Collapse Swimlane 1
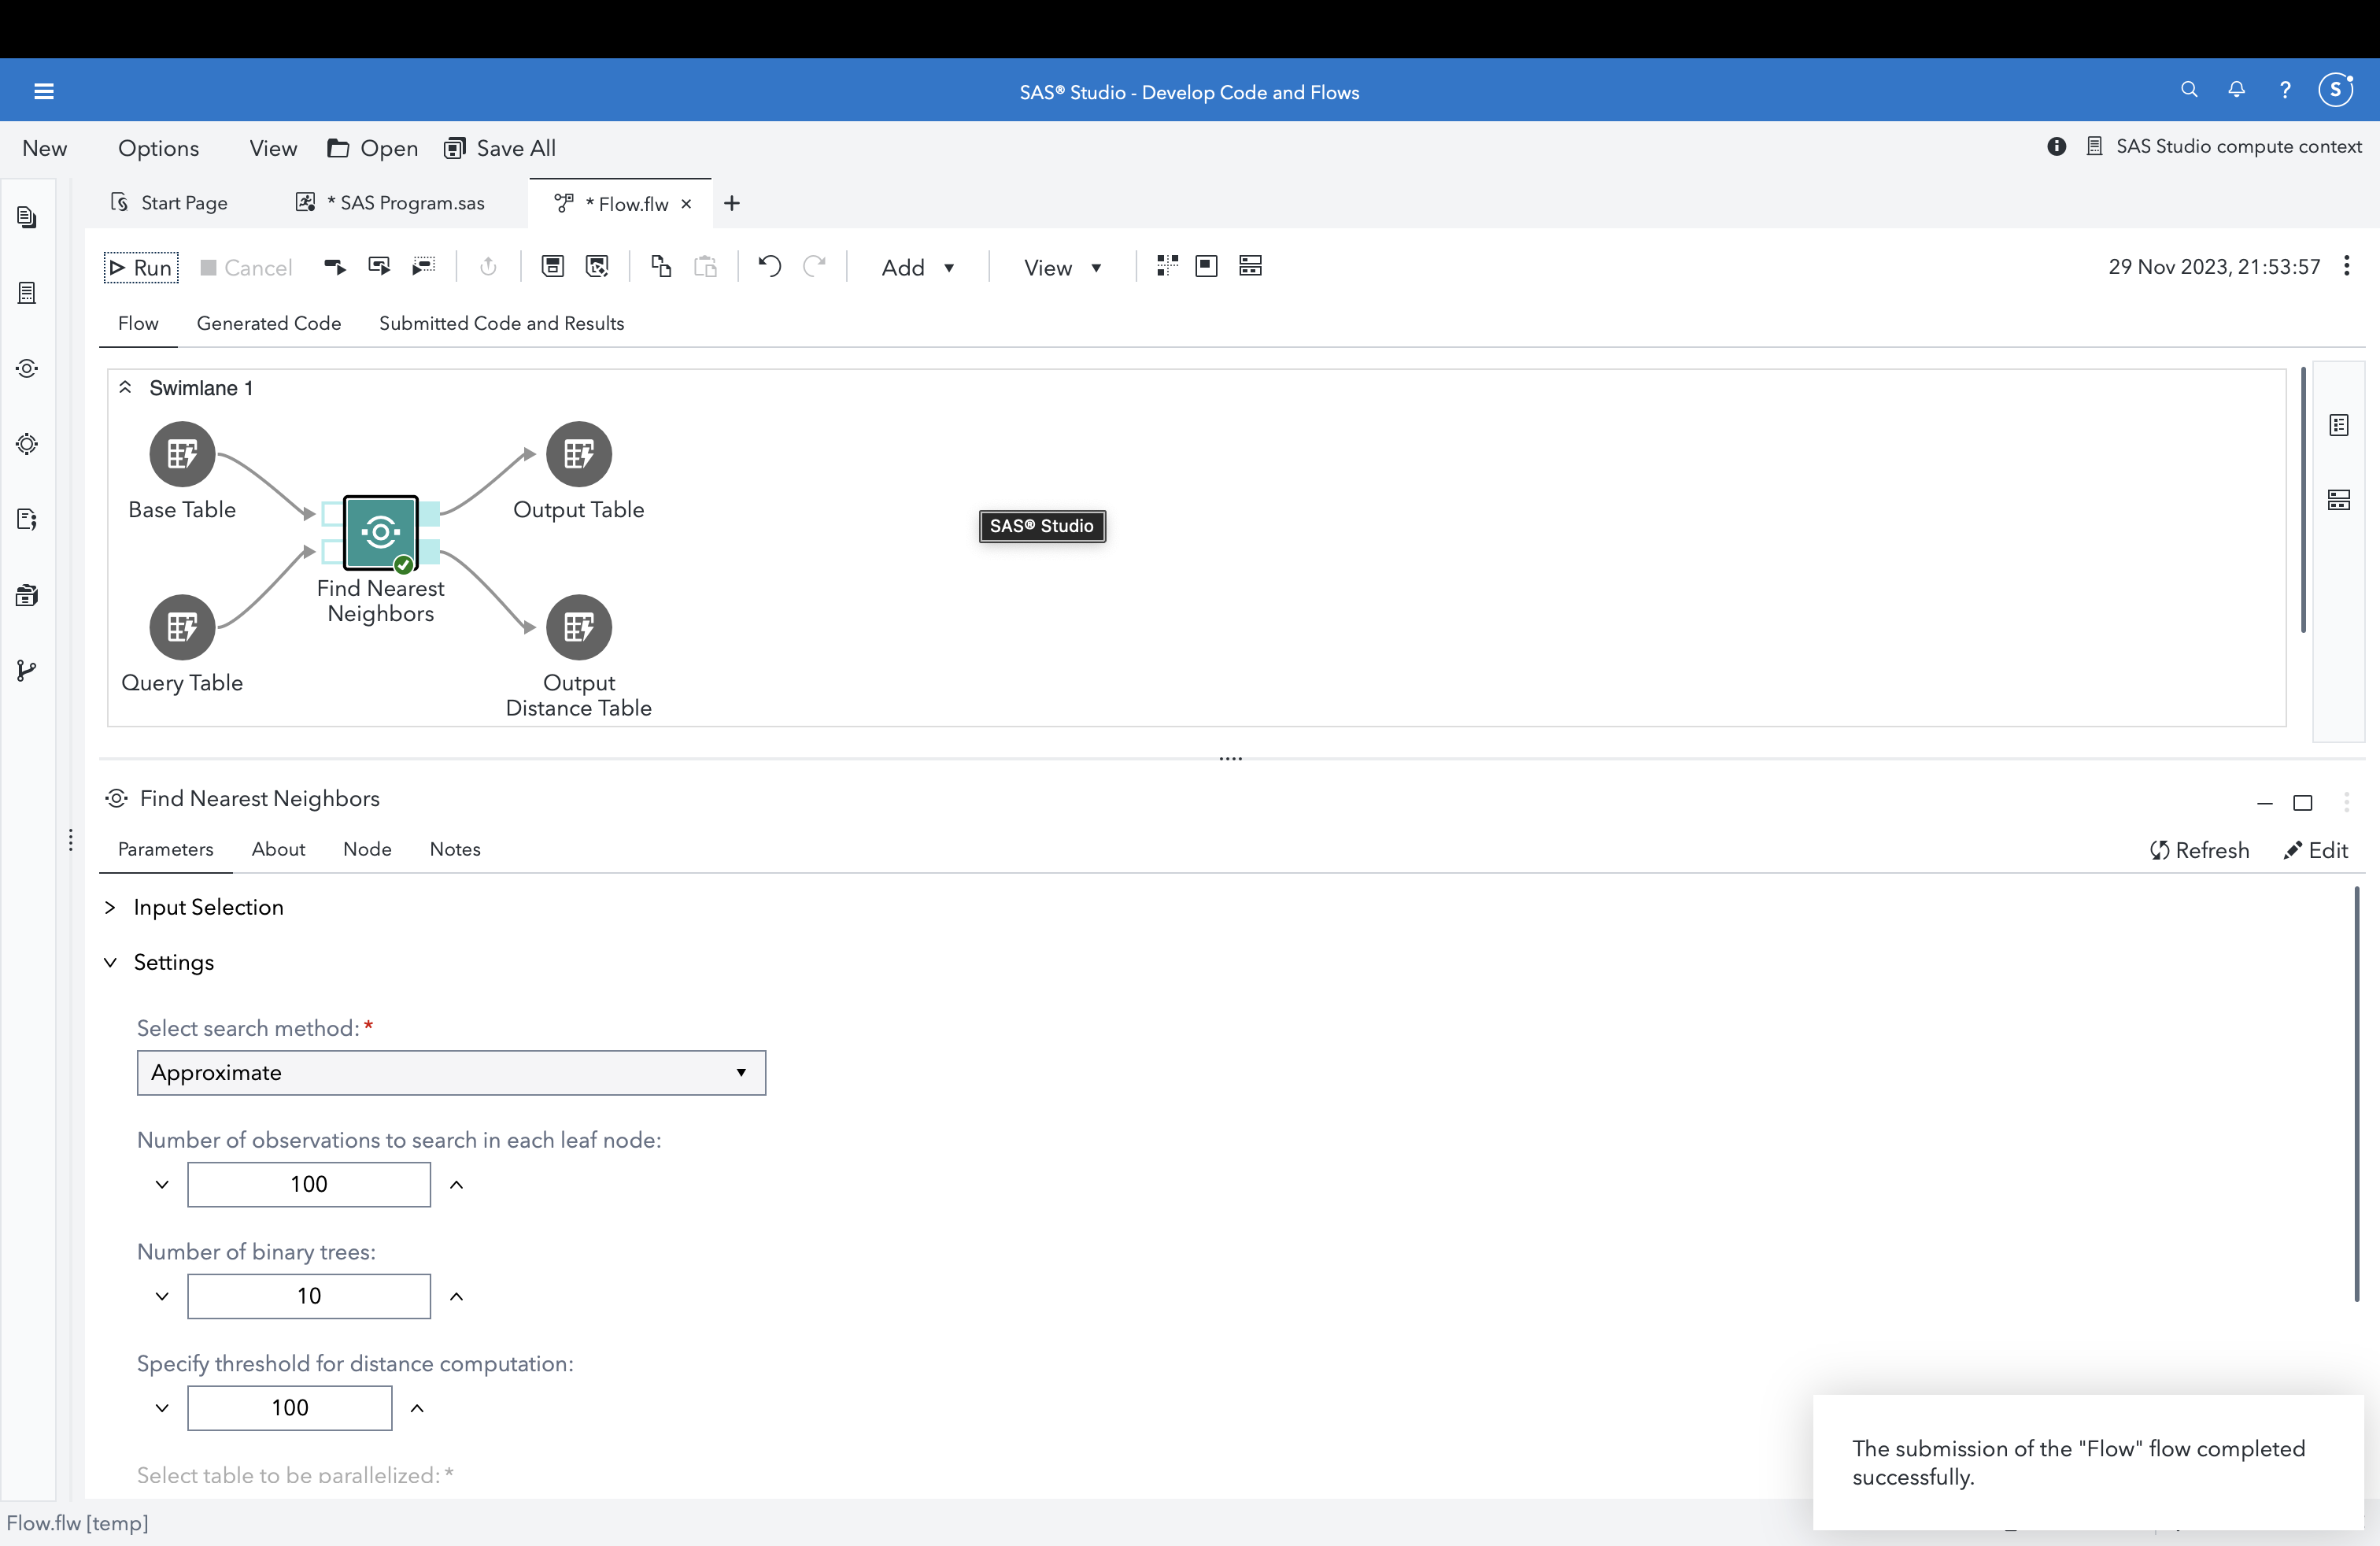 pyautogui.click(x=126, y=388)
